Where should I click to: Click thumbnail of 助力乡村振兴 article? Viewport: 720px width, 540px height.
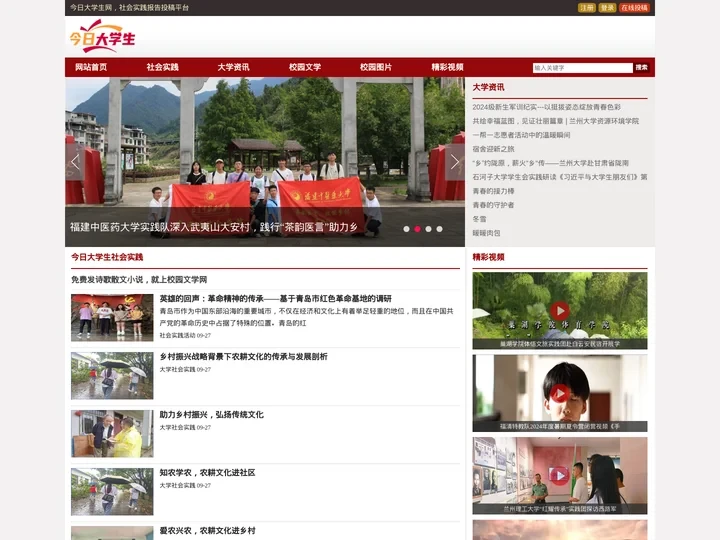[x=112, y=433]
